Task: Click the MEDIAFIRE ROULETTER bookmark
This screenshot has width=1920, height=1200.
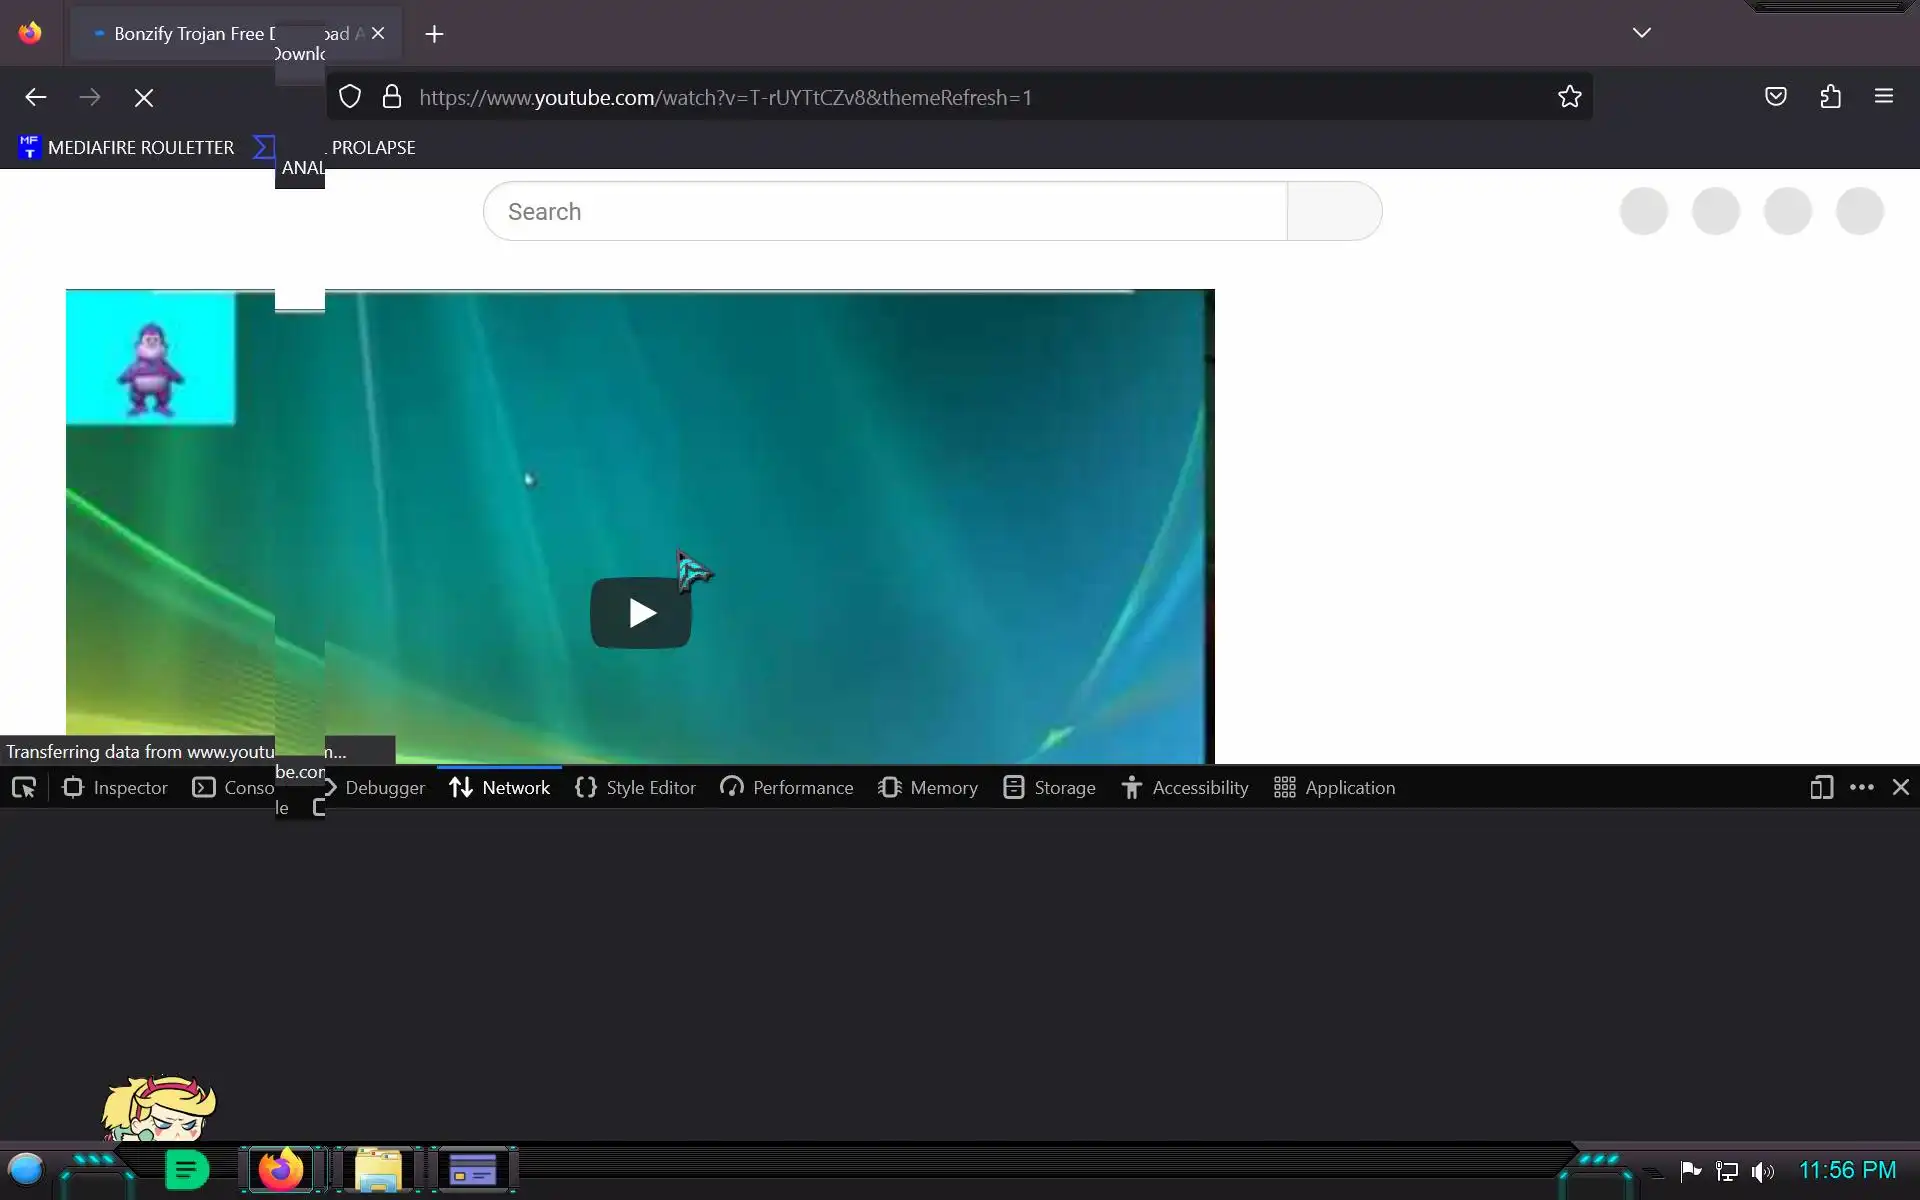Action: click(x=126, y=148)
